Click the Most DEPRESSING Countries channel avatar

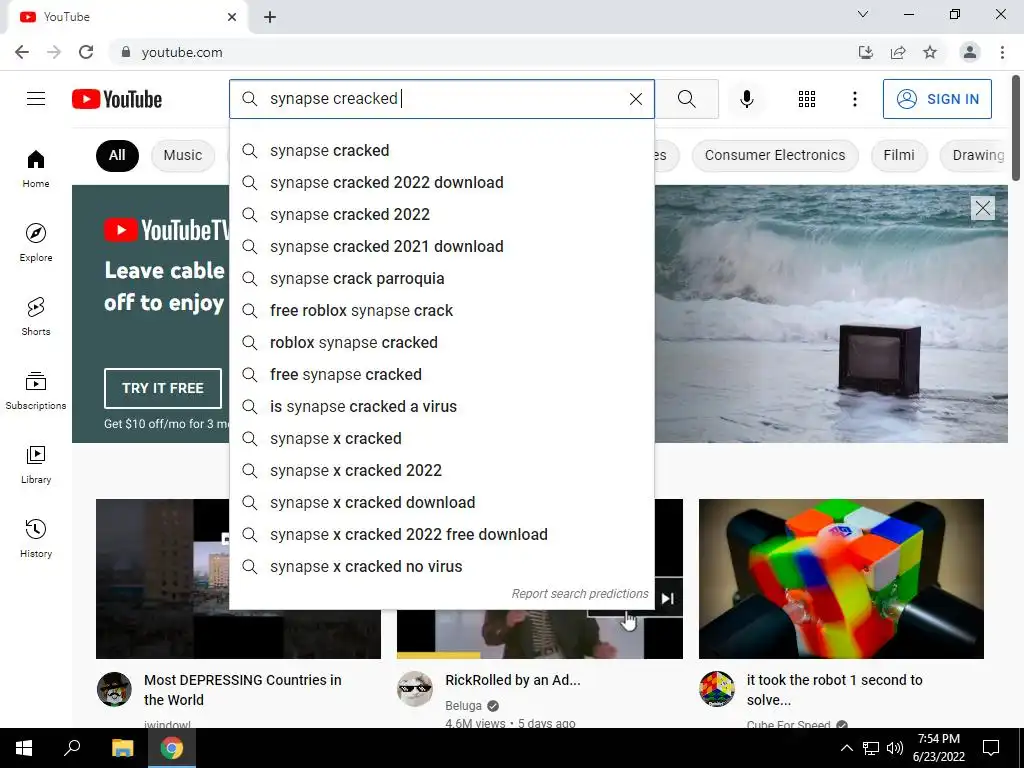pyautogui.click(x=114, y=688)
